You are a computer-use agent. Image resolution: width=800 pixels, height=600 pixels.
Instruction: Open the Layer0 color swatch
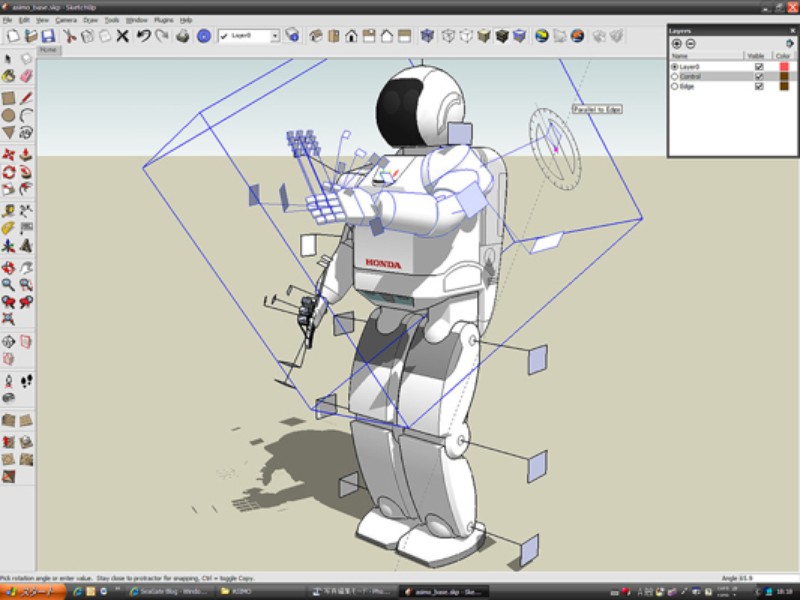(784, 67)
